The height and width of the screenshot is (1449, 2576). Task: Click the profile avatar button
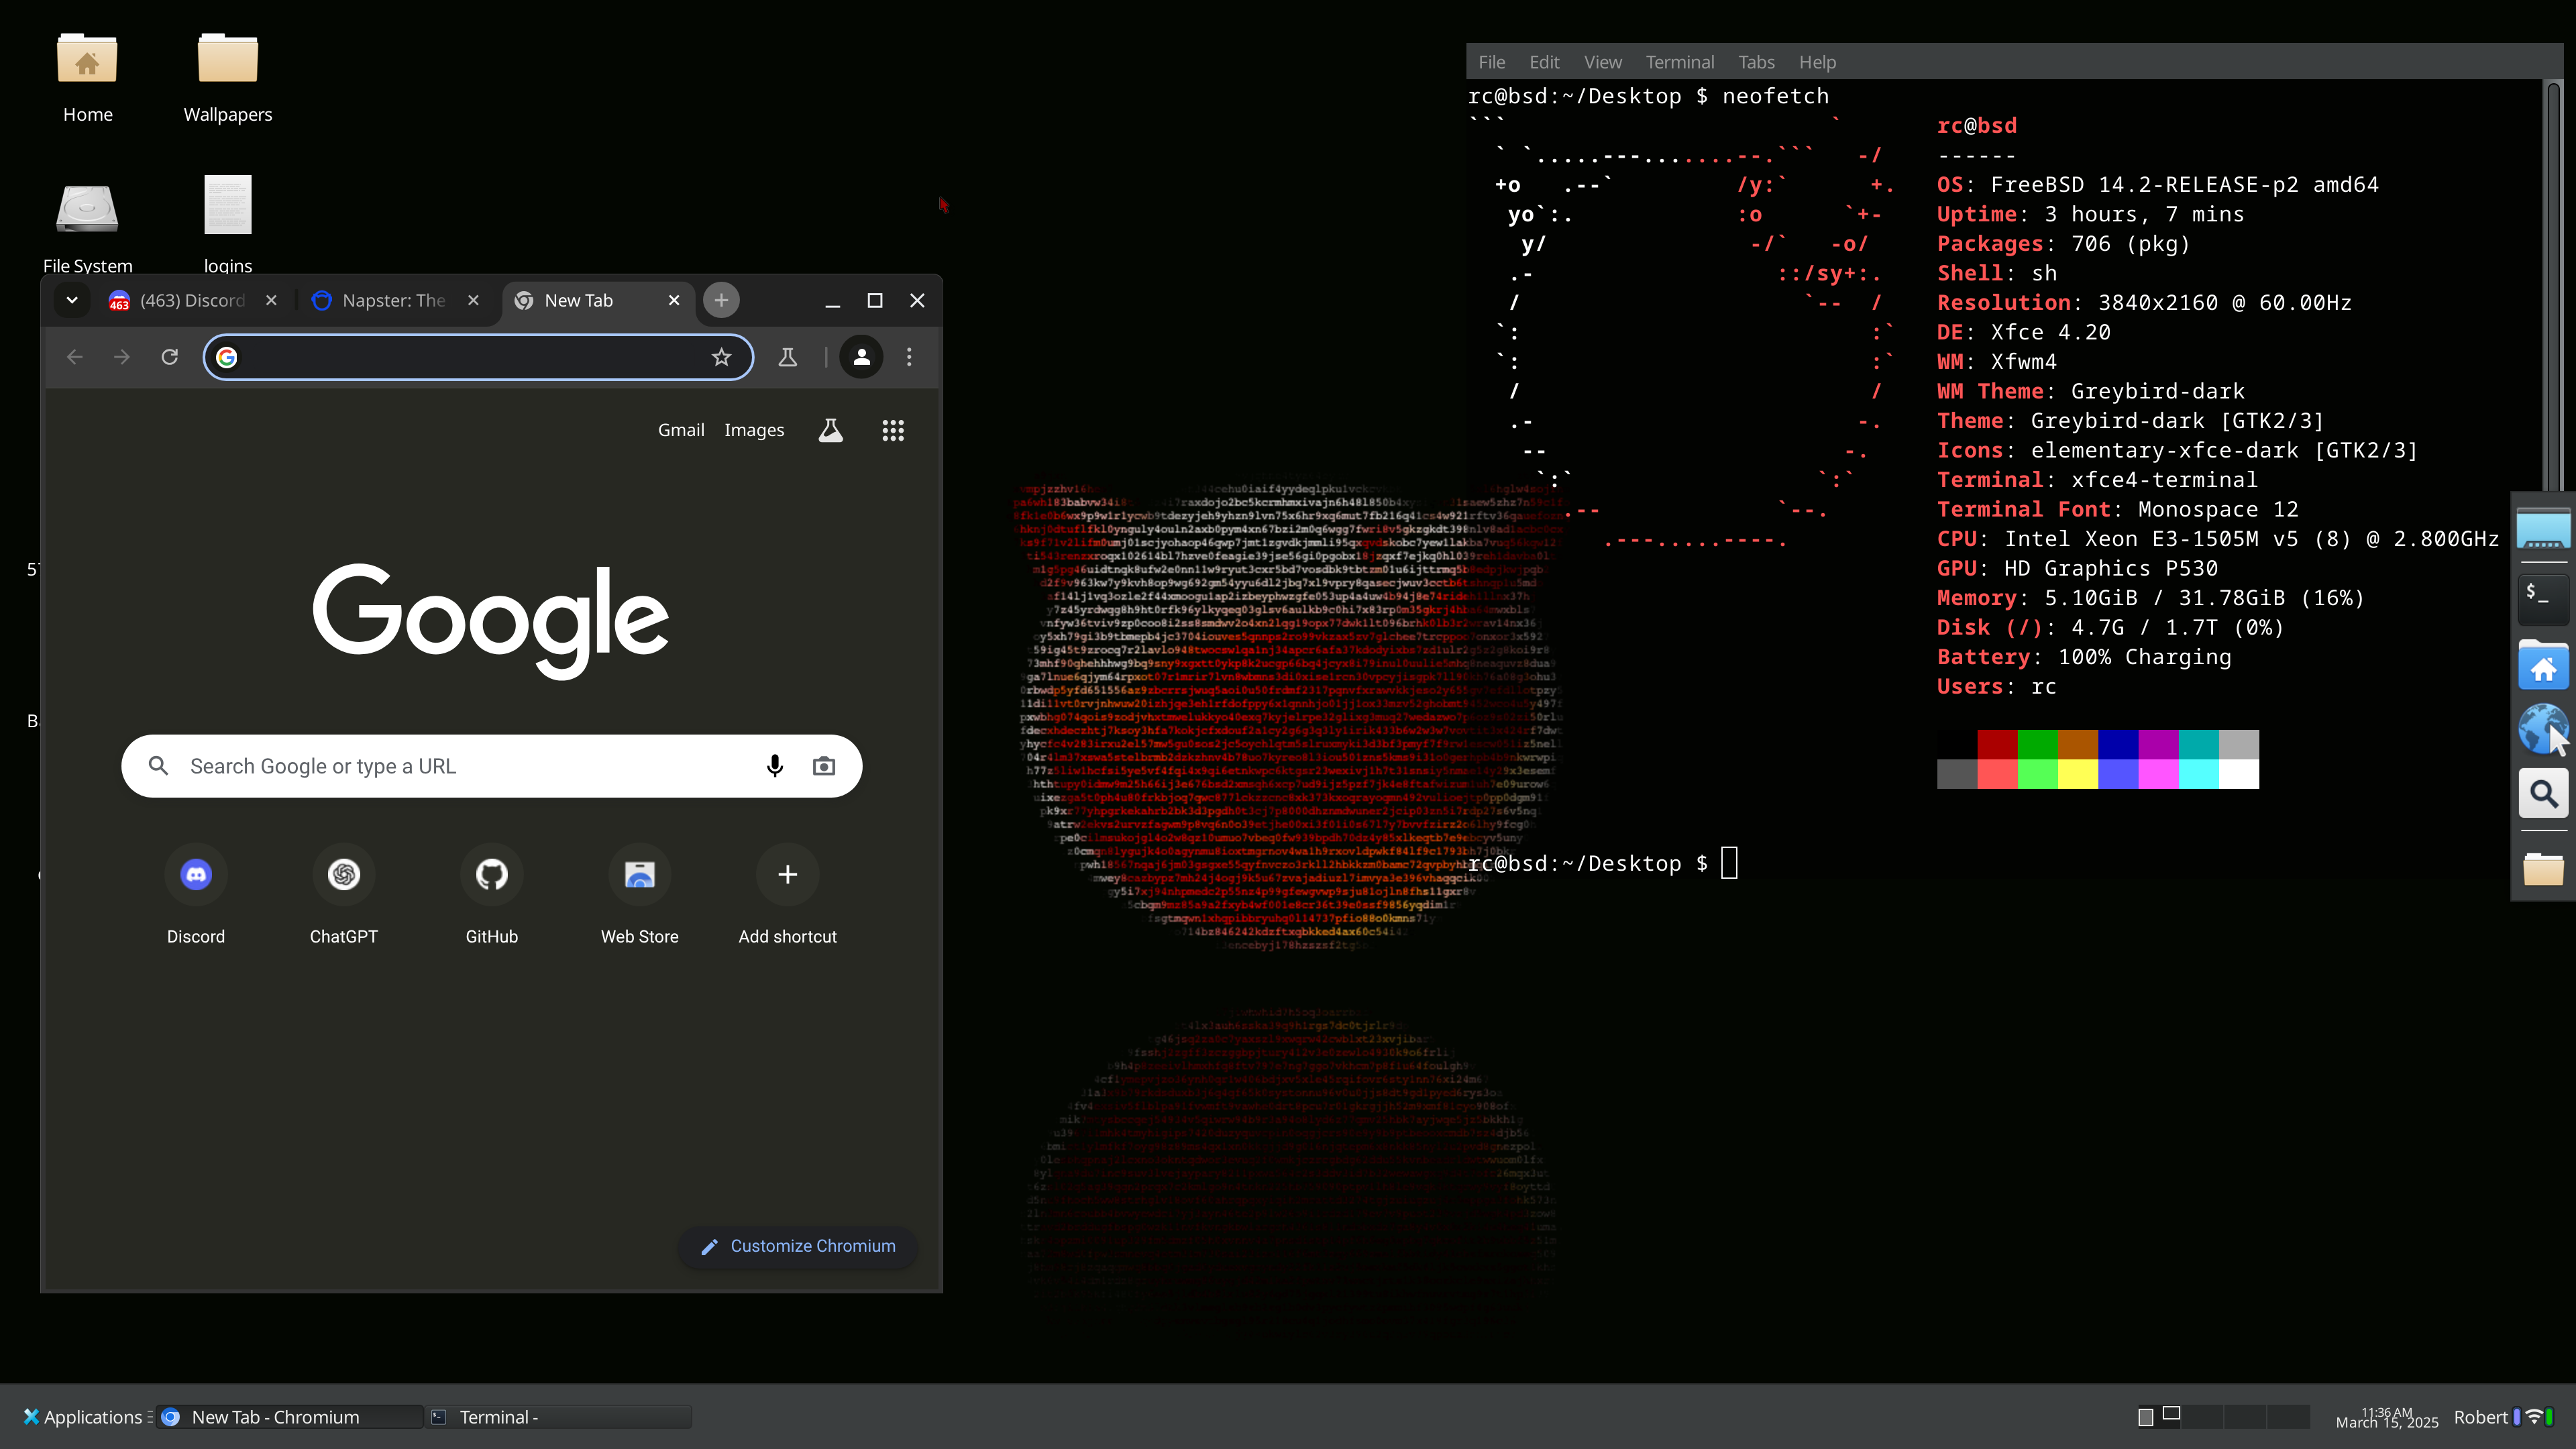861,357
